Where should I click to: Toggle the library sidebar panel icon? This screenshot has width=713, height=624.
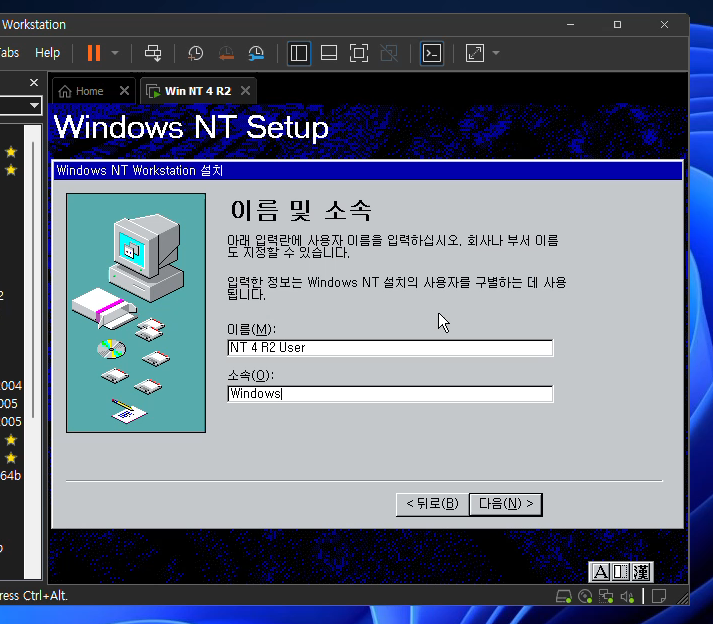coord(299,53)
